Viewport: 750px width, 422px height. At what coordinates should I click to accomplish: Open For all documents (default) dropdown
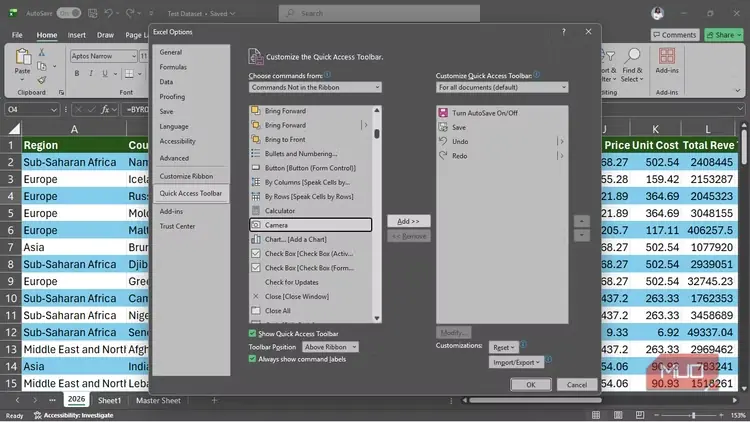point(502,88)
